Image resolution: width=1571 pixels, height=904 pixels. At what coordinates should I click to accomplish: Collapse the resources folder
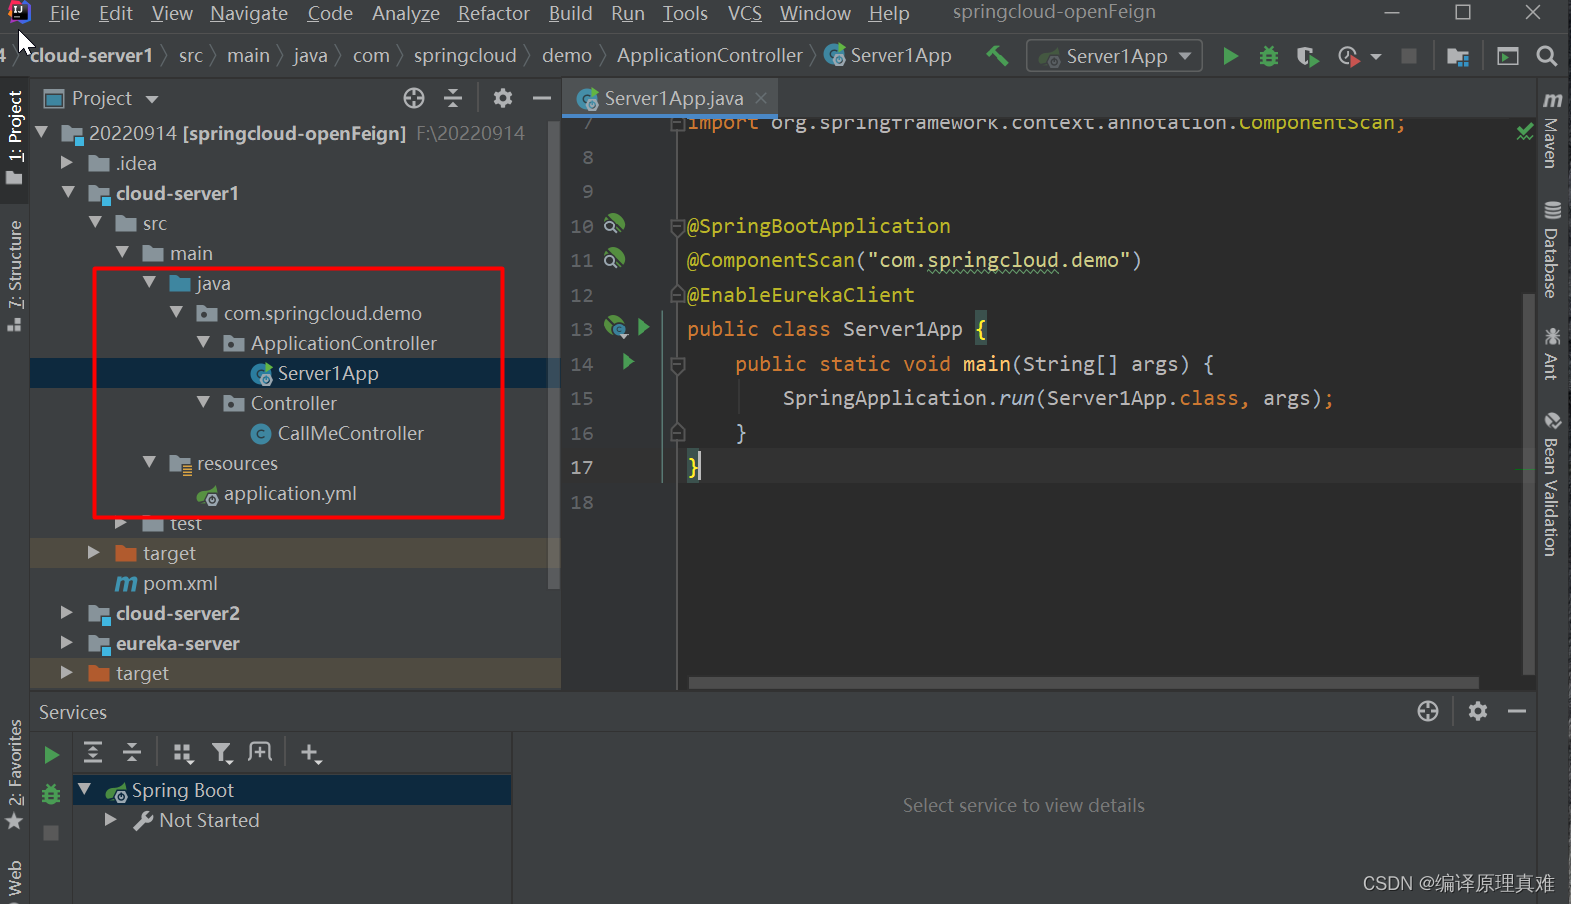click(x=149, y=462)
